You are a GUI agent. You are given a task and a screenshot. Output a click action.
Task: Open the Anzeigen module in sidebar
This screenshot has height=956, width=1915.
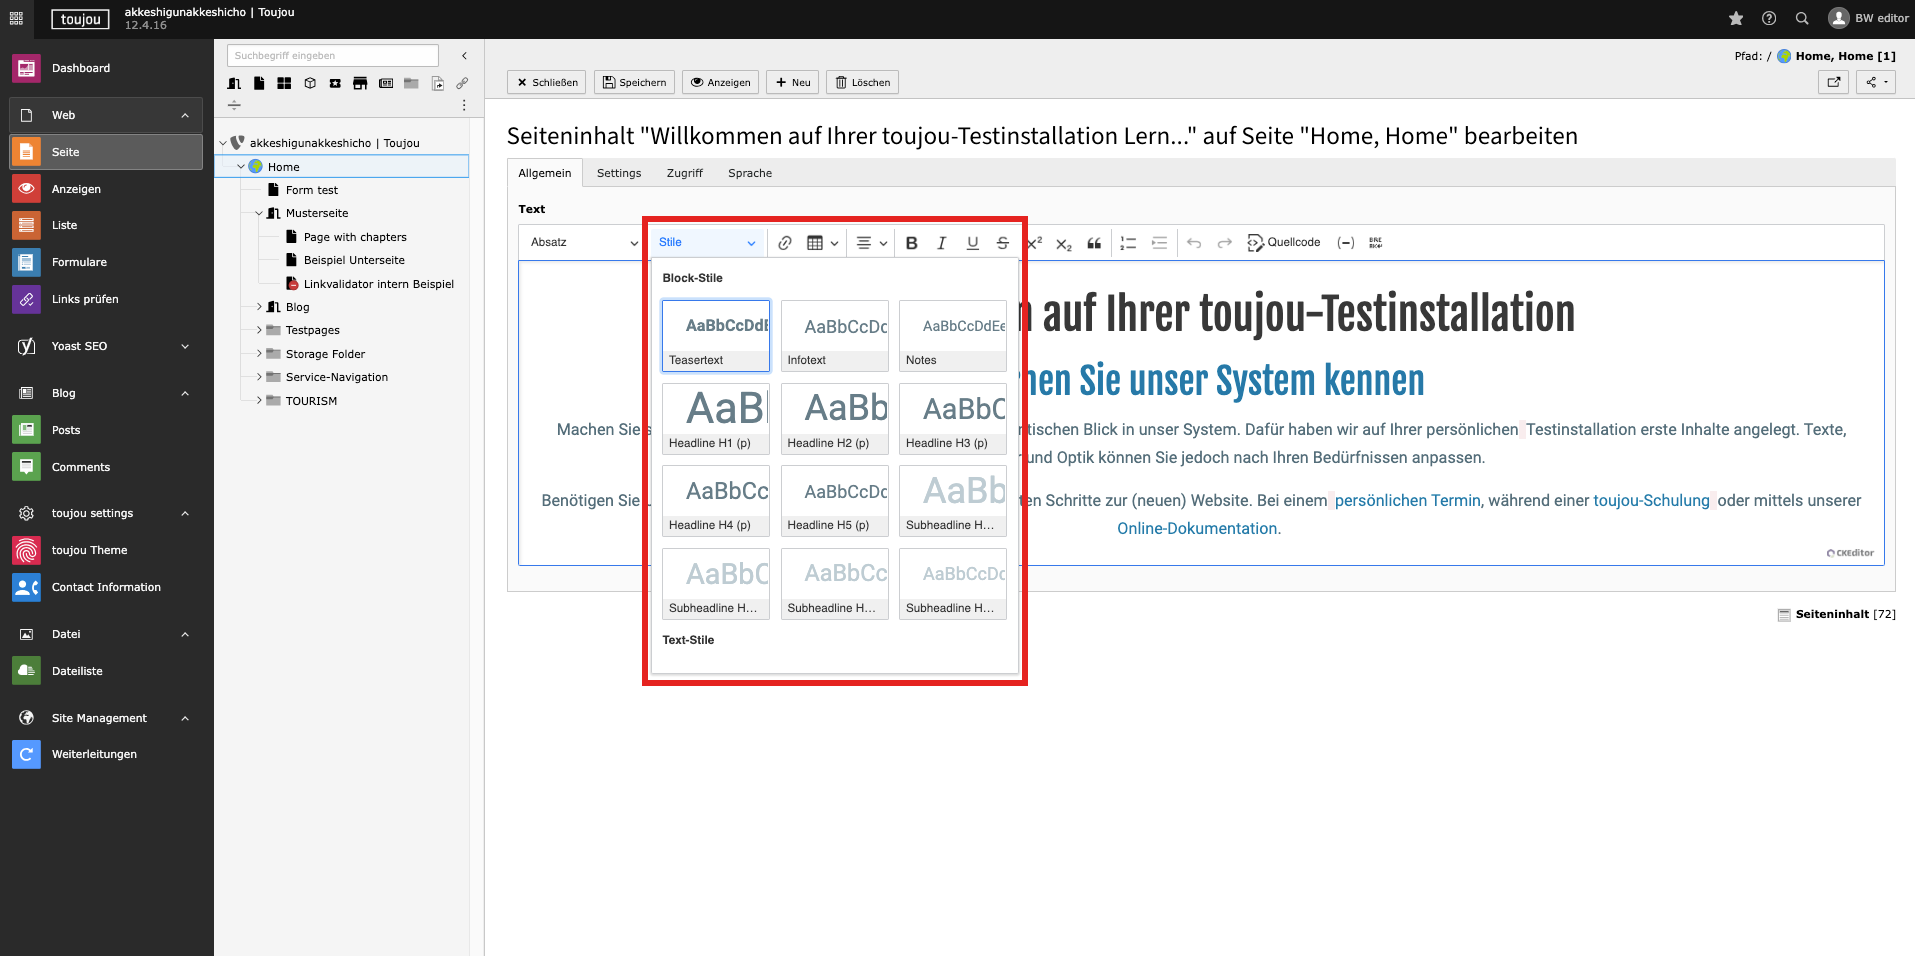pos(107,189)
